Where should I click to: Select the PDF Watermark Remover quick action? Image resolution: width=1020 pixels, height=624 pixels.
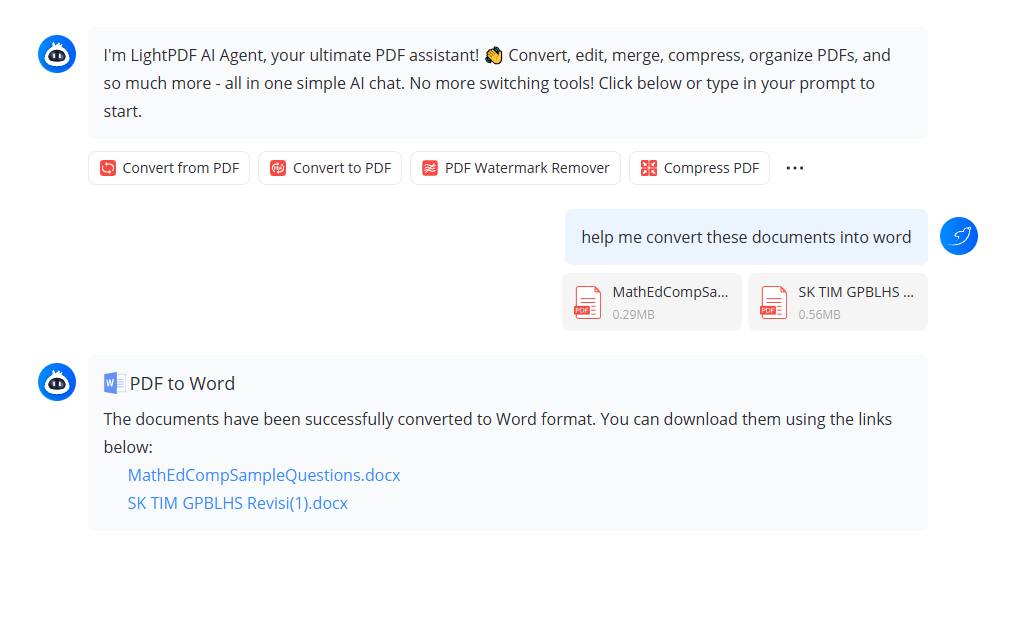pyautogui.click(x=515, y=168)
